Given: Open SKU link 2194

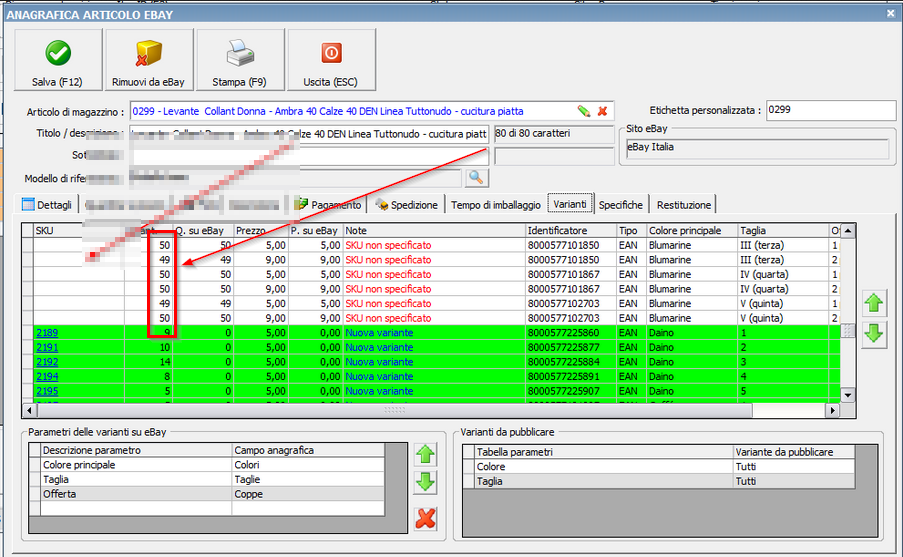Looking at the screenshot, I should [x=47, y=376].
